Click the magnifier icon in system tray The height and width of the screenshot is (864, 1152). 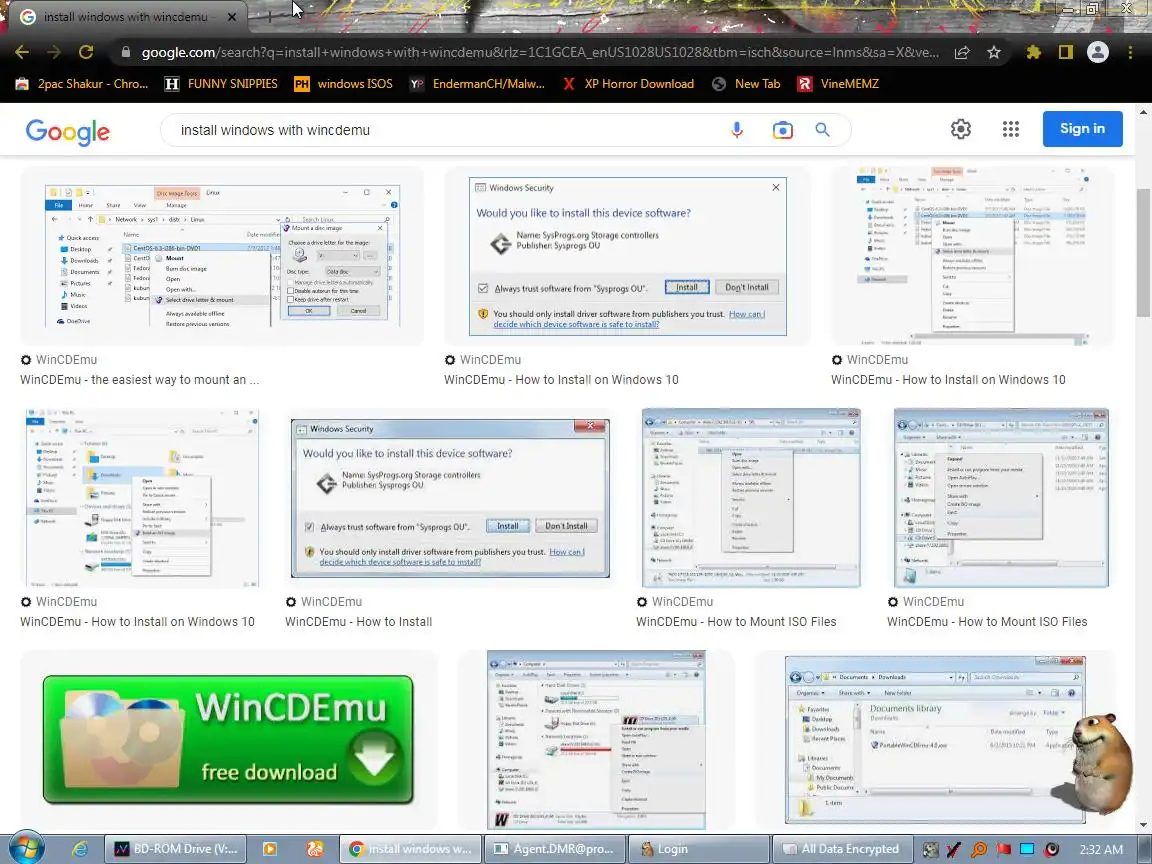[x=978, y=849]
